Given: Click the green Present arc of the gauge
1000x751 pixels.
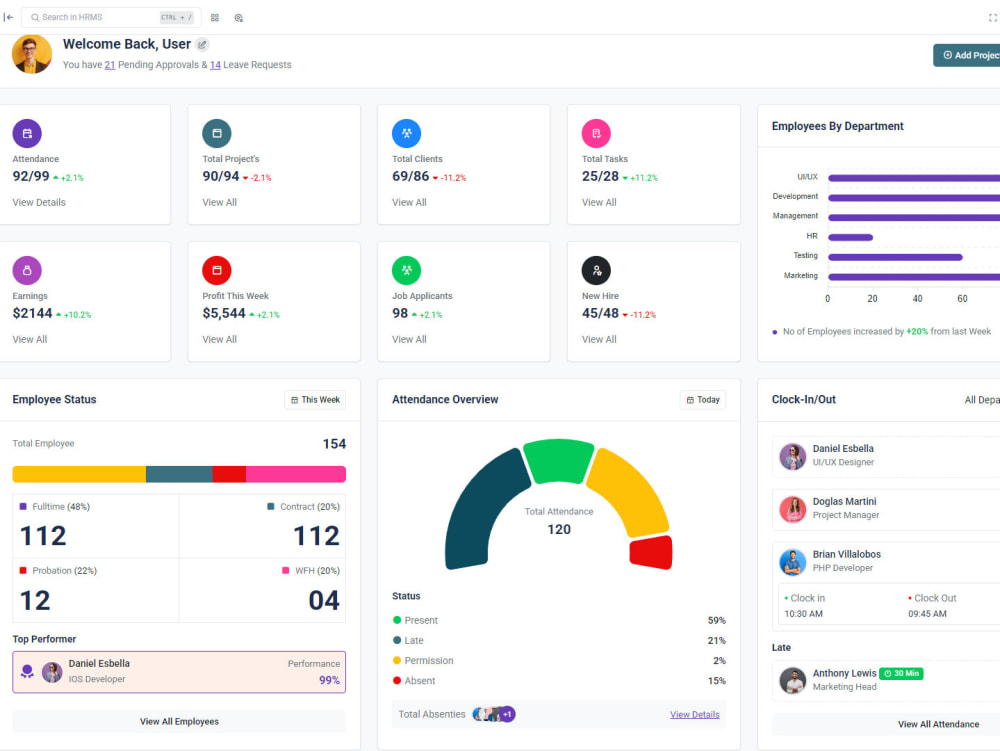Looking at the screenshot, I should pos(558,460).
